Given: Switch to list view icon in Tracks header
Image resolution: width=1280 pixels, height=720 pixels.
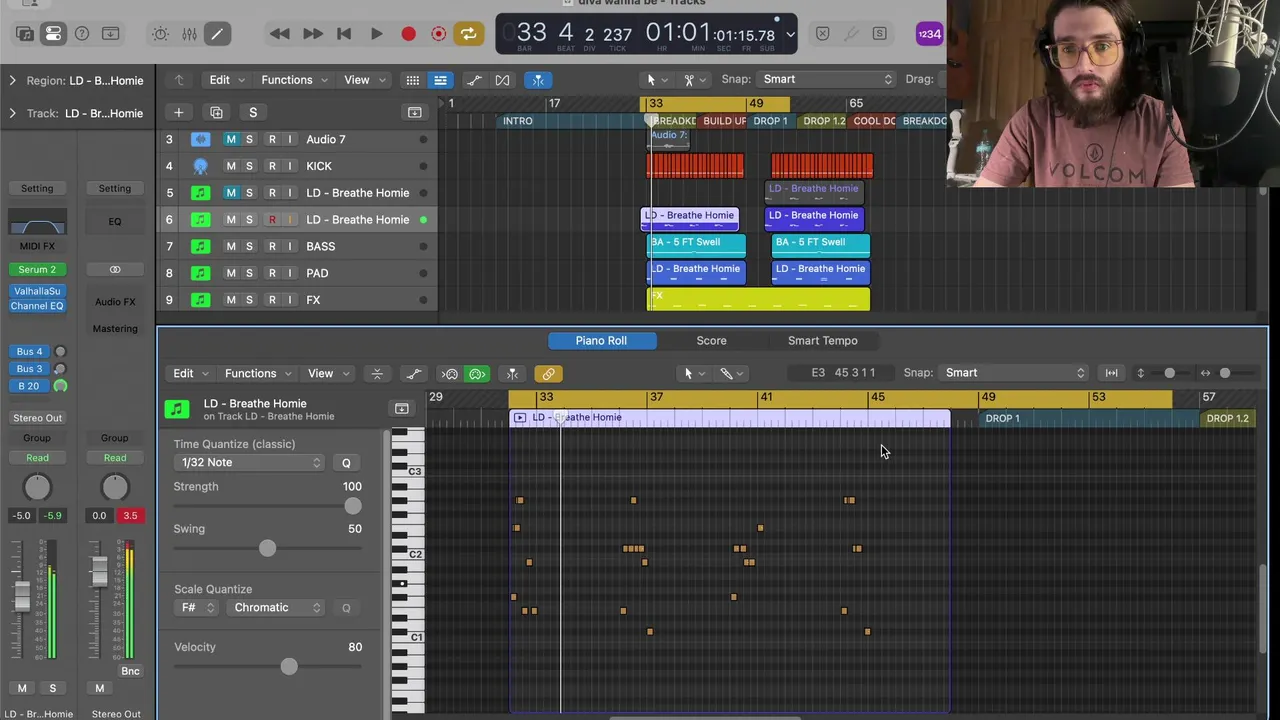Looking at the screenshot, I should pyautogui.click(x=440, y=80).
